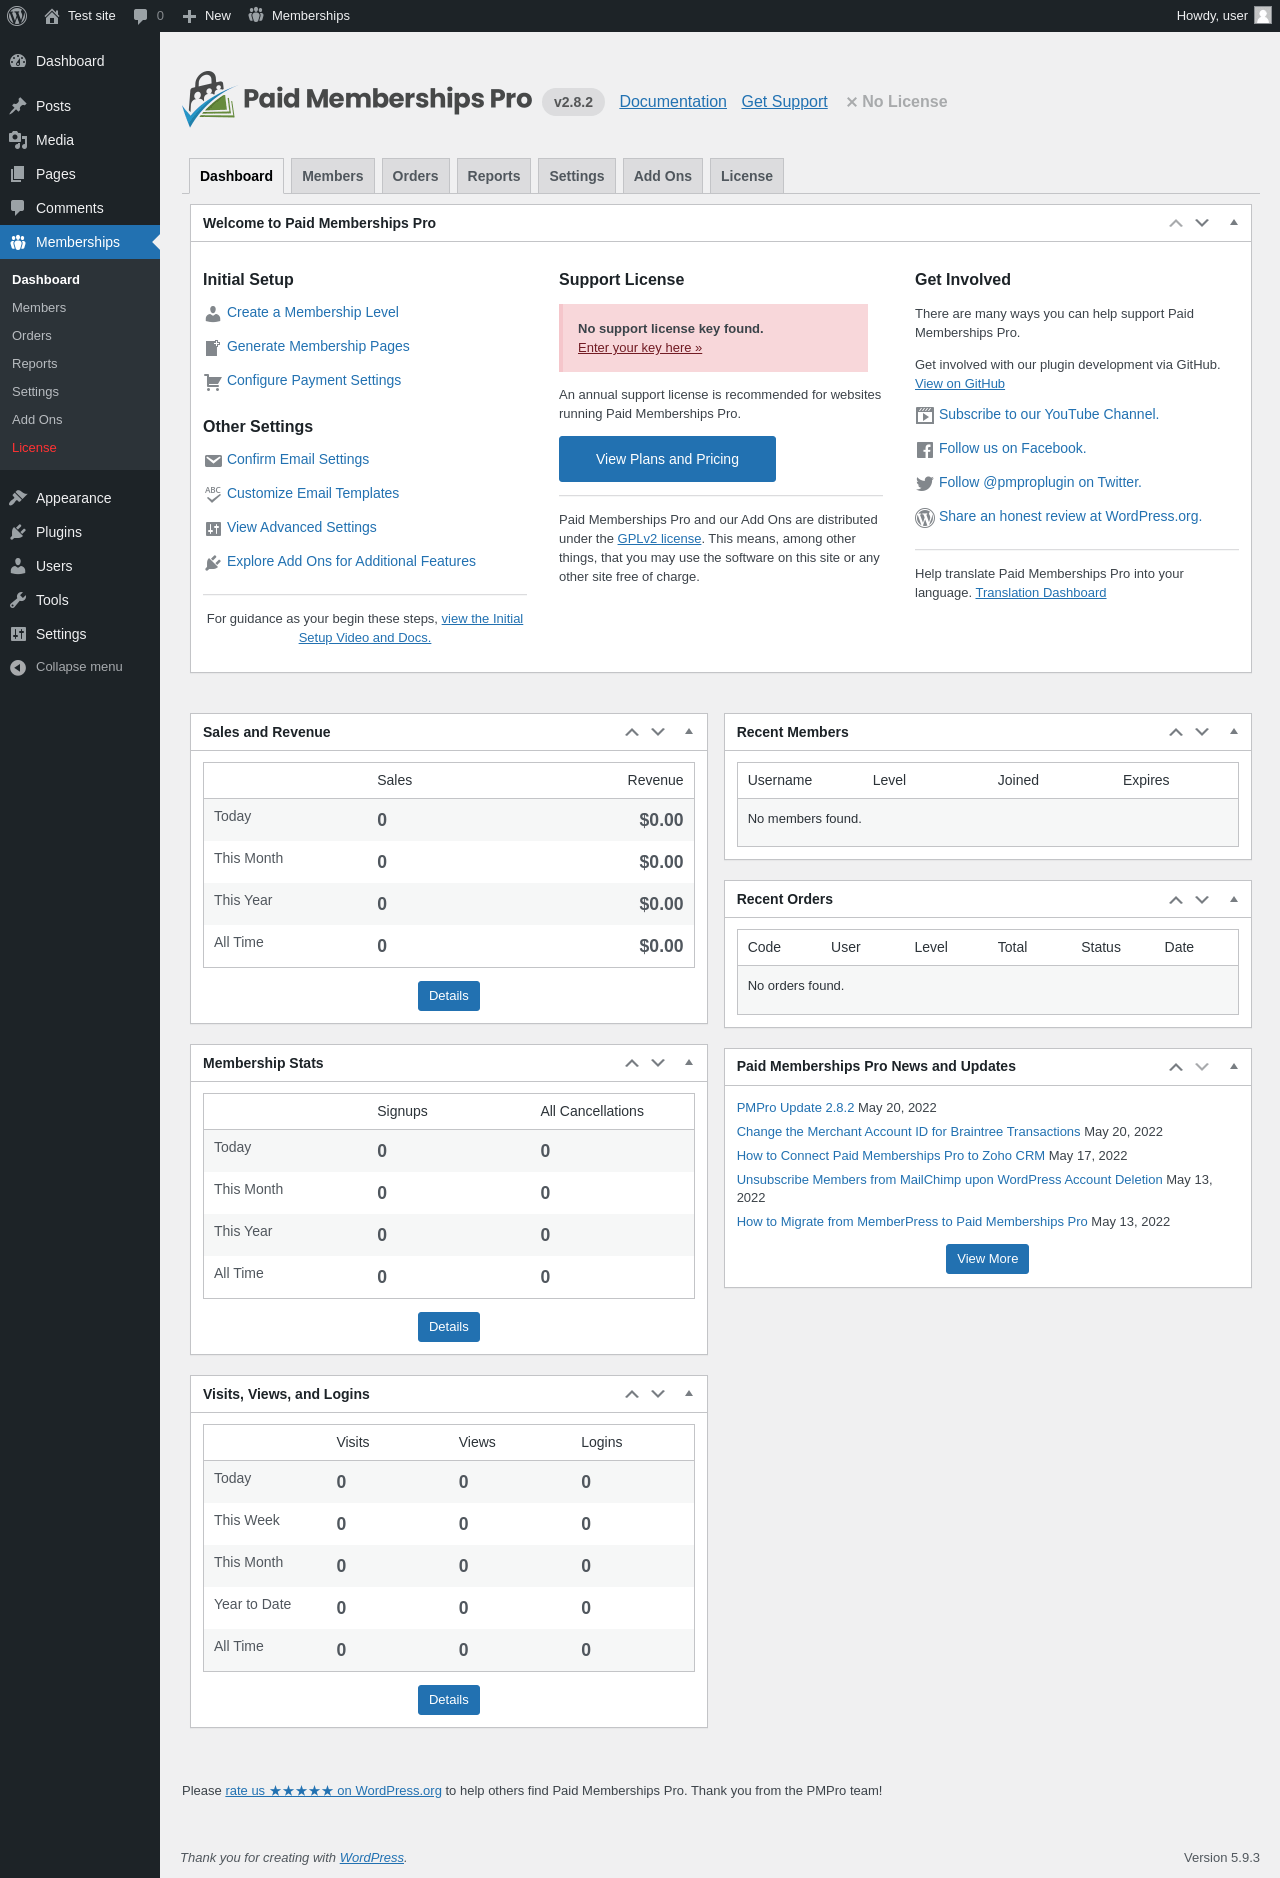
Task: Click the Posts pushpin icon
Action: pyautogui.click(x=18, y=106)
